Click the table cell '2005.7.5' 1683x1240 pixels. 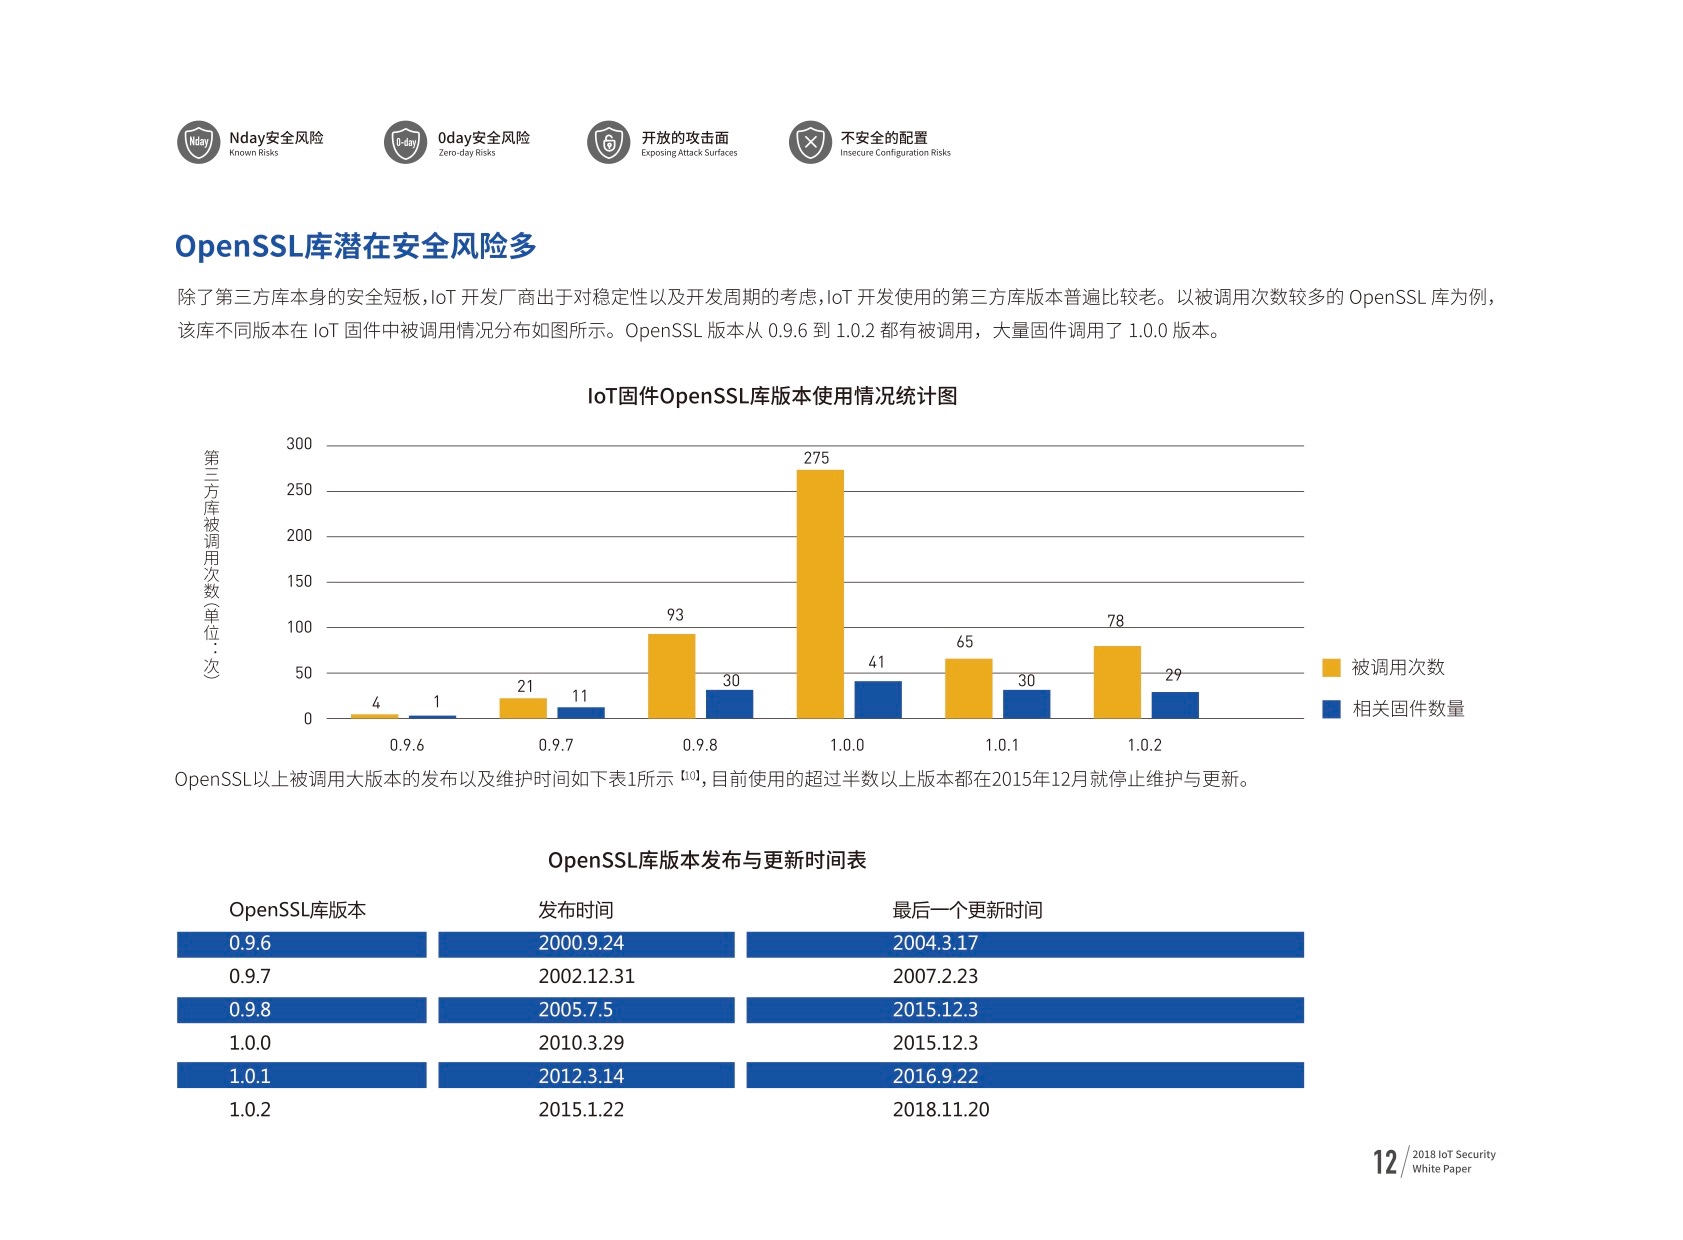[x=576, y=1010]
